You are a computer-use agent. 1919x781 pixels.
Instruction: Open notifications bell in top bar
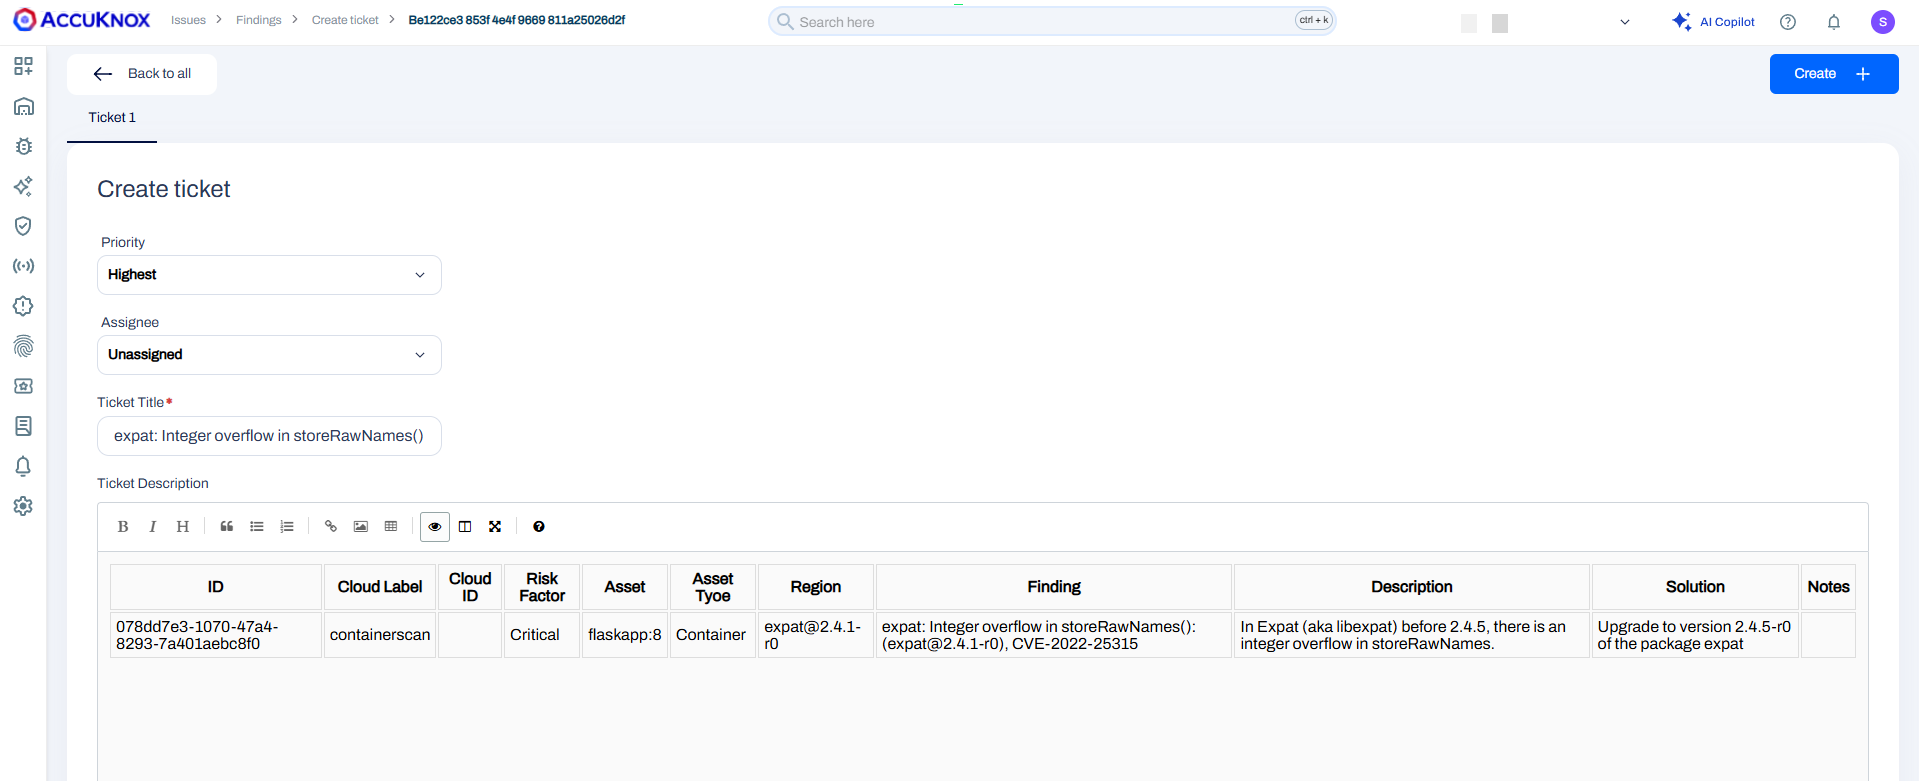[1834, 22]
